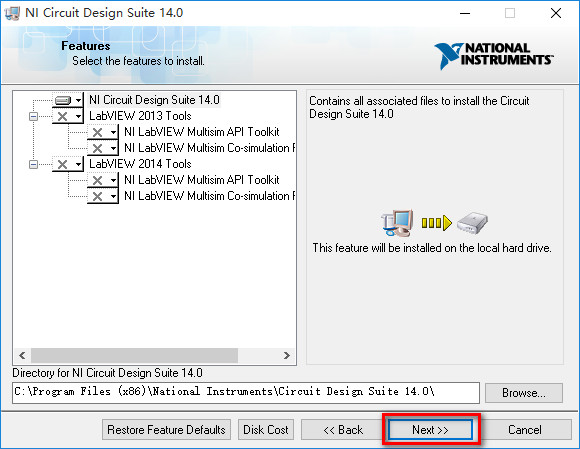This screenshot has width=580, height=449.
Task: Minimize the installer window
Action: click(465, 13)
